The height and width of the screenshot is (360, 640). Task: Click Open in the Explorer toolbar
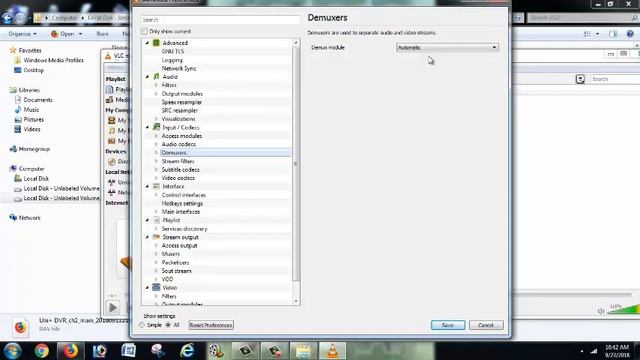click(x=67, y=34)
